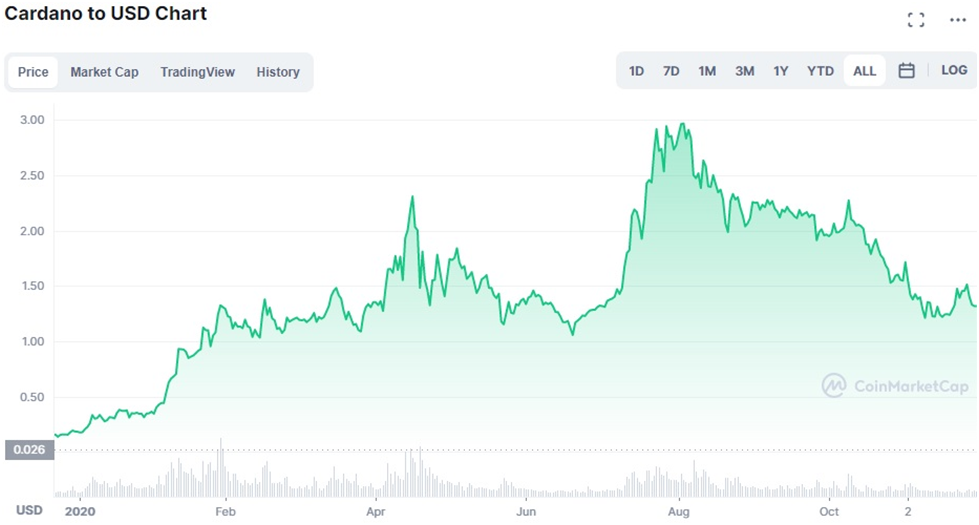Click the 2.00 y-axis price label
The height and width of the screenshot is (525, 979).
click(x=32, y=231)
